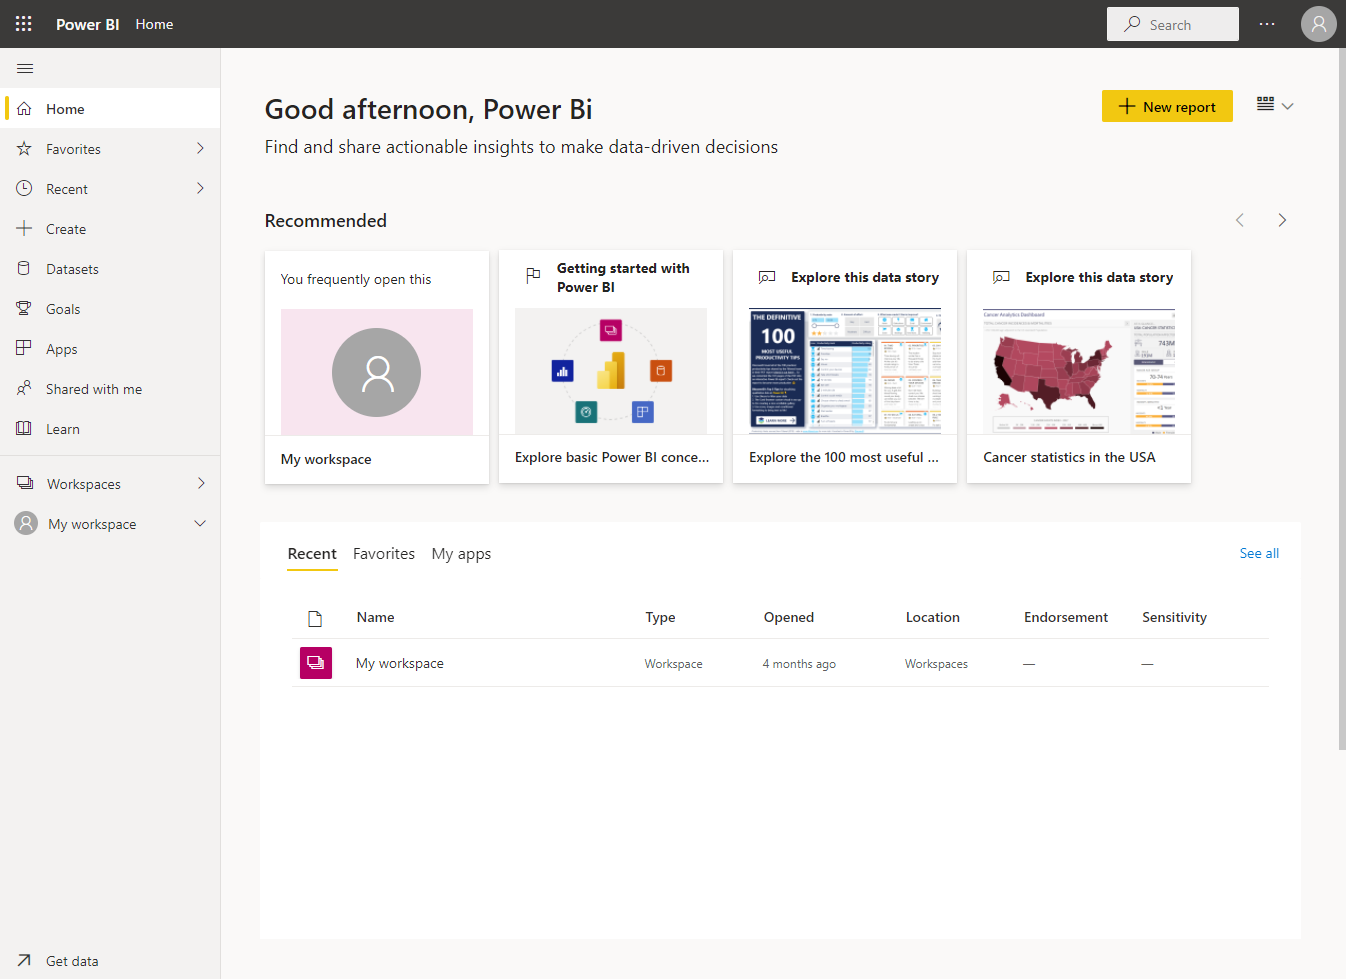Viewport: 1346px width, 979px height.
Task: Collapse the navigation pane hamburger icon
Action: point(25,68)
